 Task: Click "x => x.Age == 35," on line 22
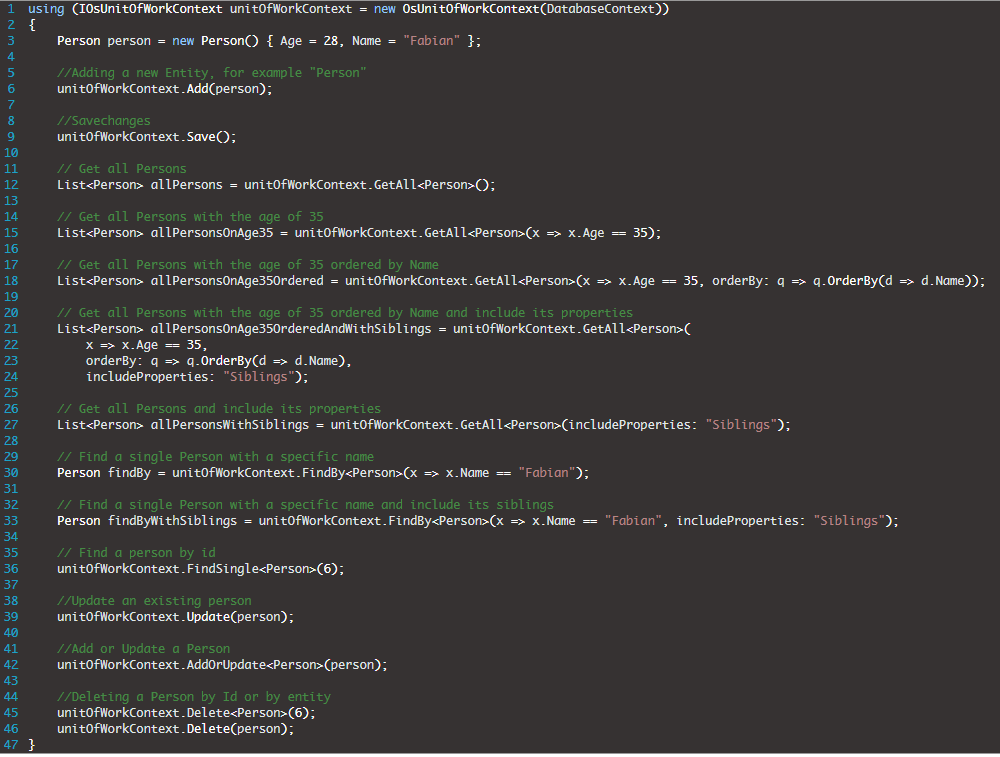(x=147, y=345)
